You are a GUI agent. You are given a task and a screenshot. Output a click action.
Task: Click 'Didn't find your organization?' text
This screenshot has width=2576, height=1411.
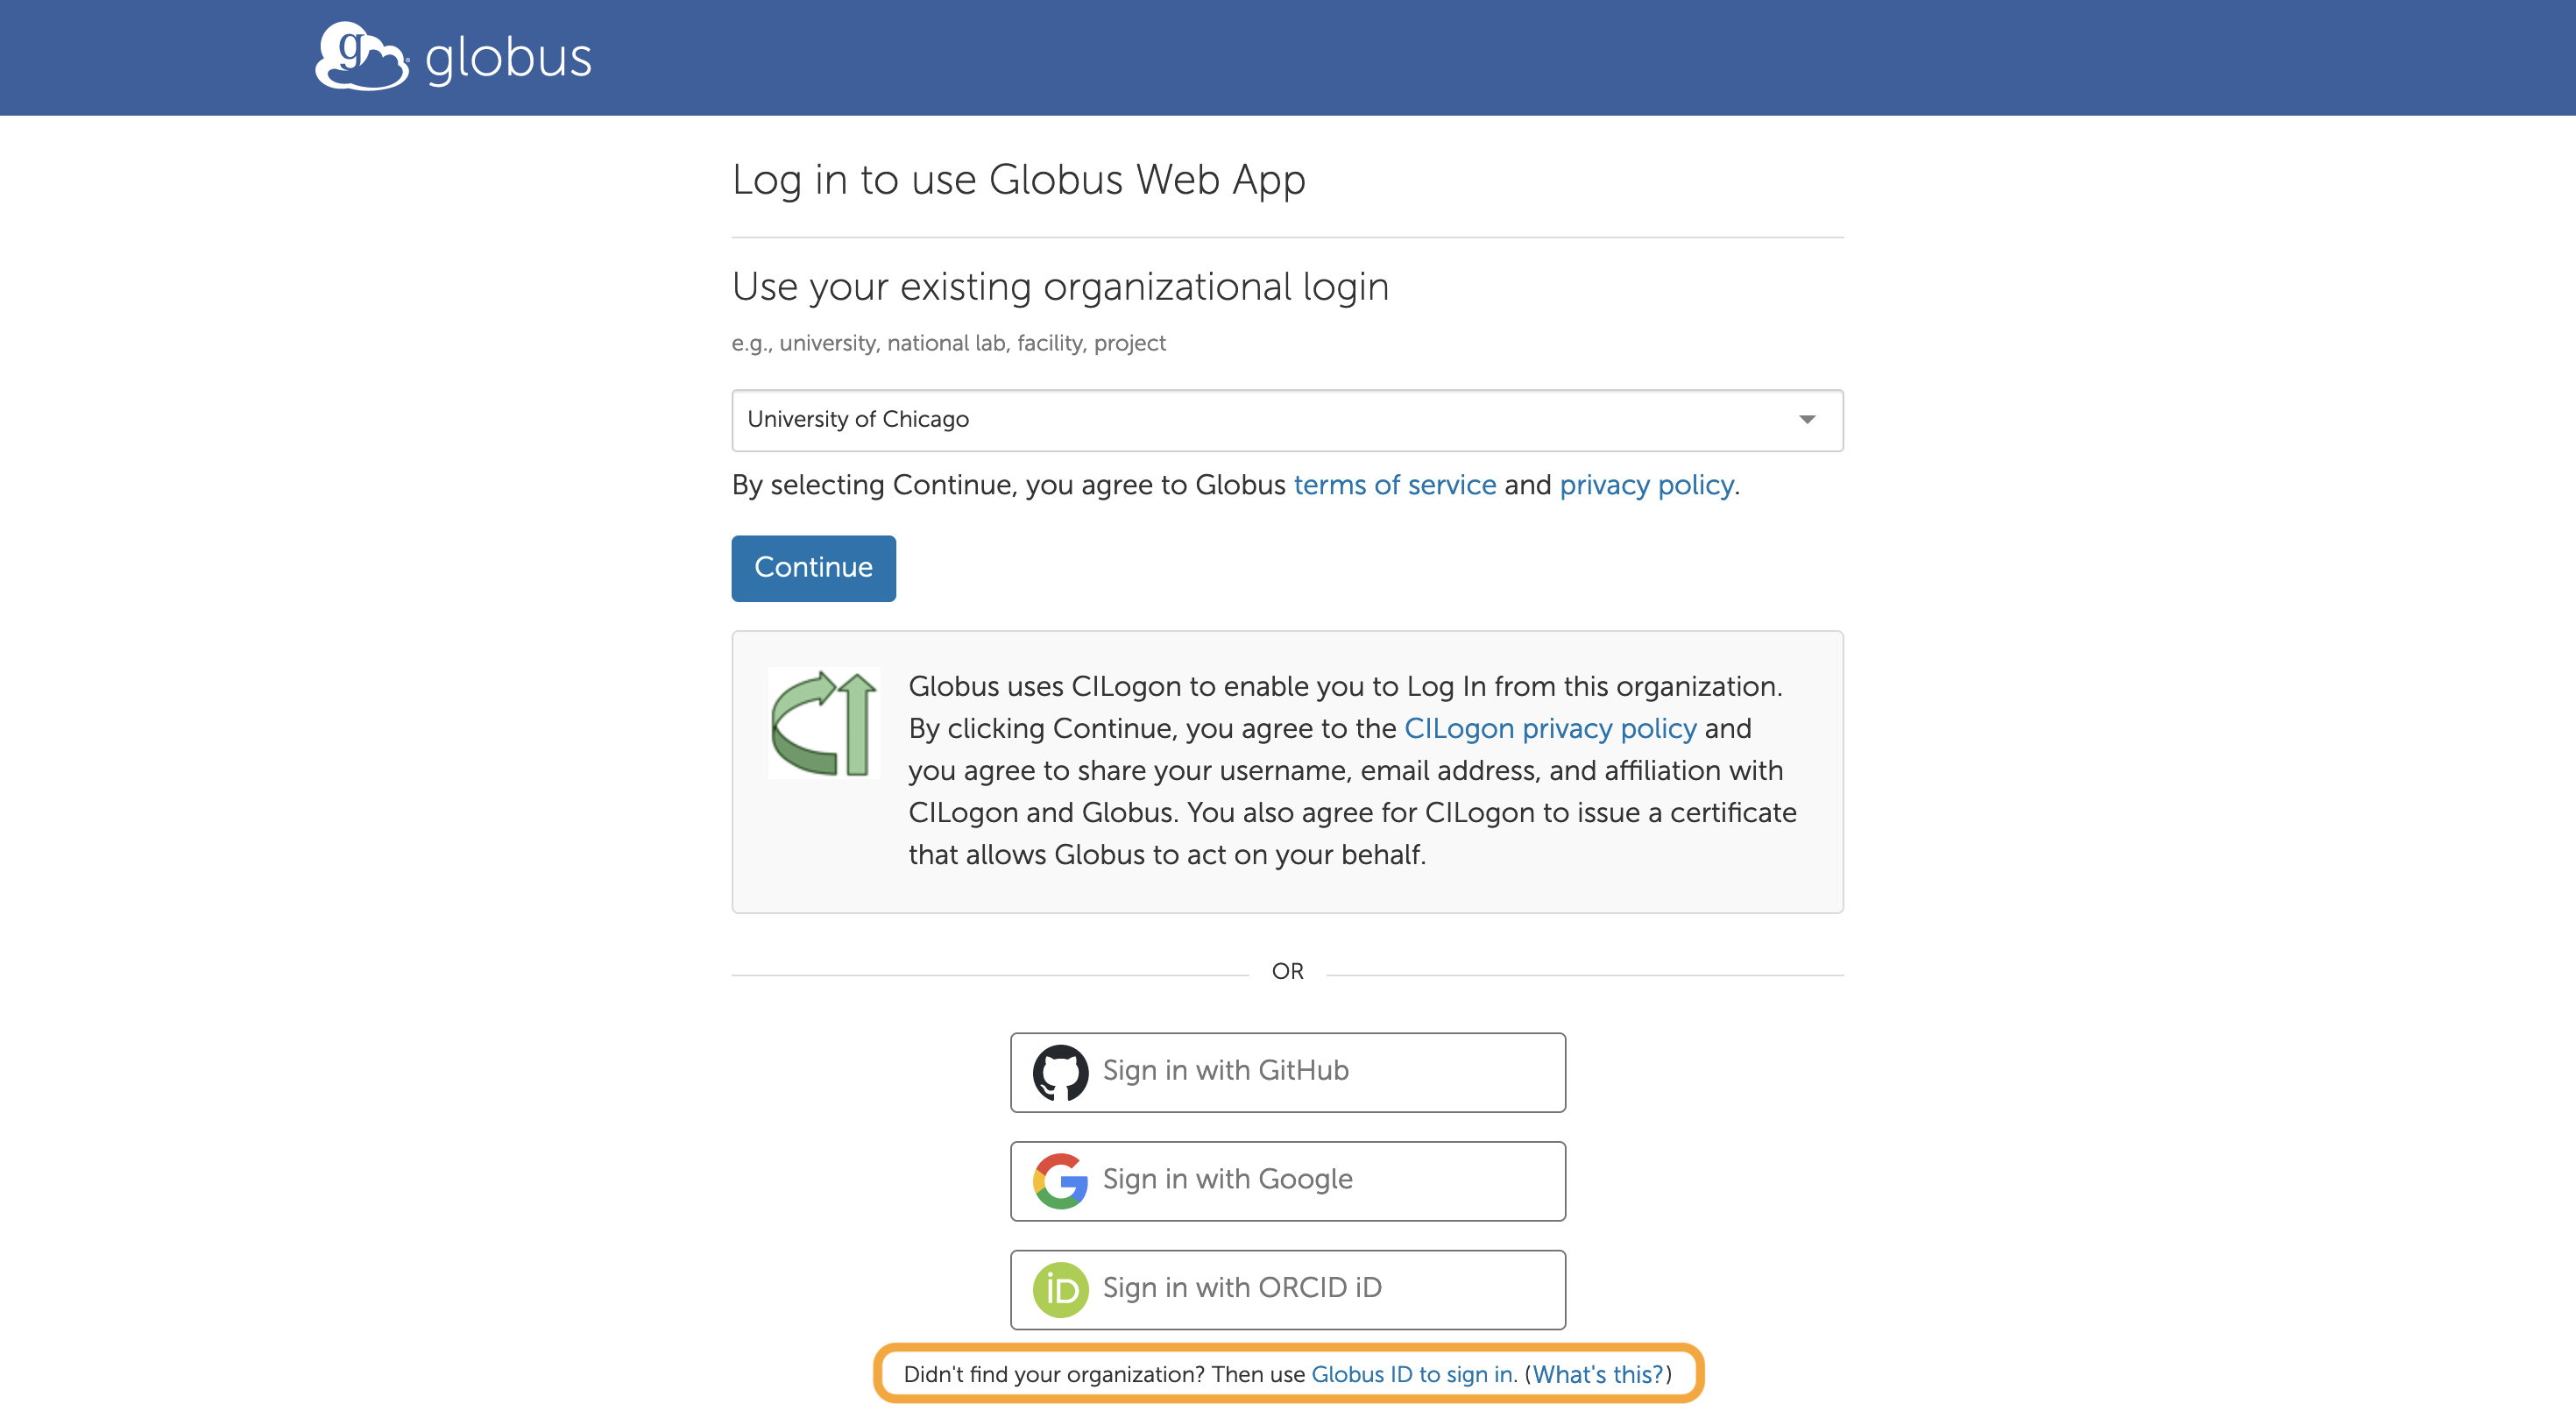(x=1054, y=1374)
